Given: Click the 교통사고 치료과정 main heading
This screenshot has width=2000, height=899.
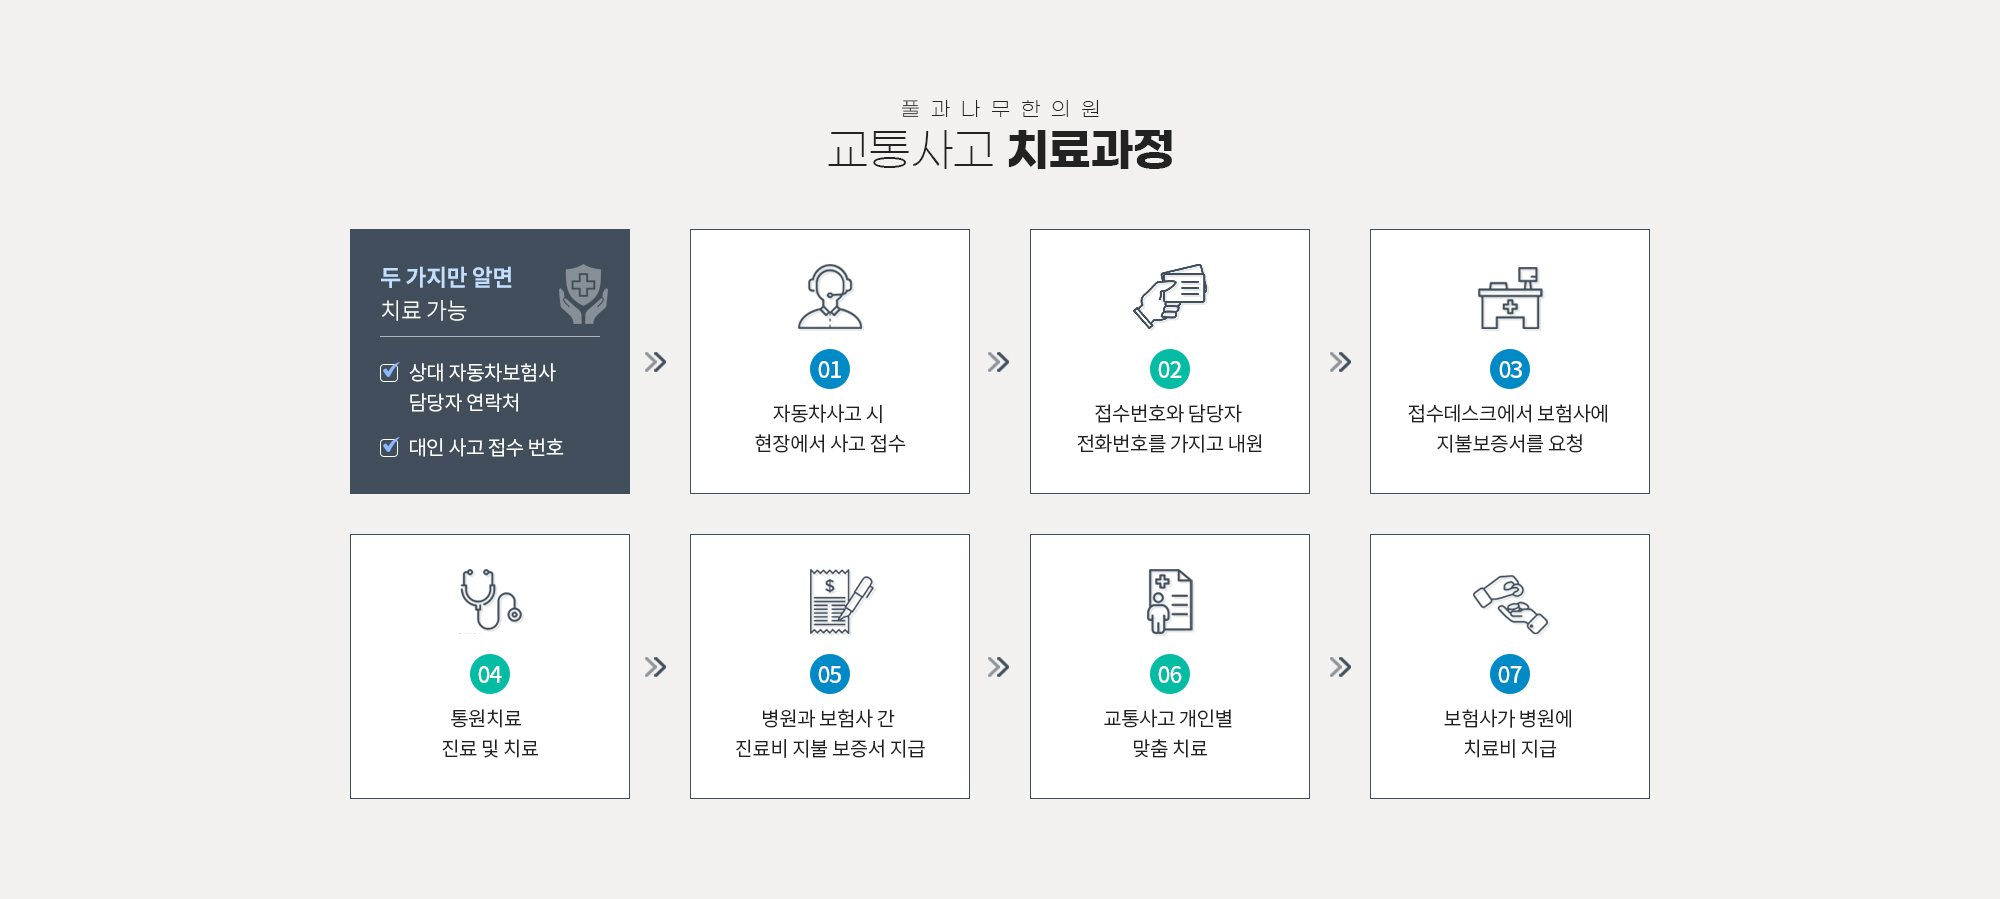Looking at the screenshot, I should 1000,149.
